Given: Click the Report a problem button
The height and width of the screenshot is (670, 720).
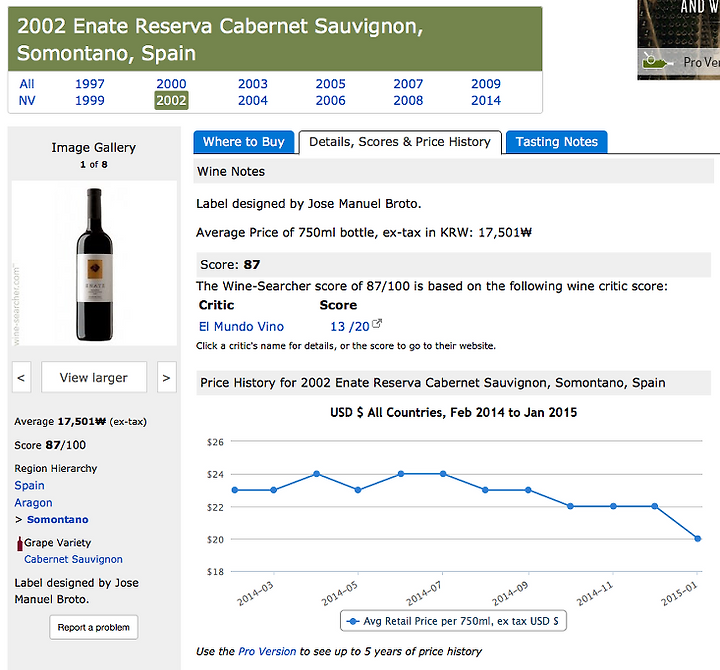Looking at the screenshot, I should 94,627.
